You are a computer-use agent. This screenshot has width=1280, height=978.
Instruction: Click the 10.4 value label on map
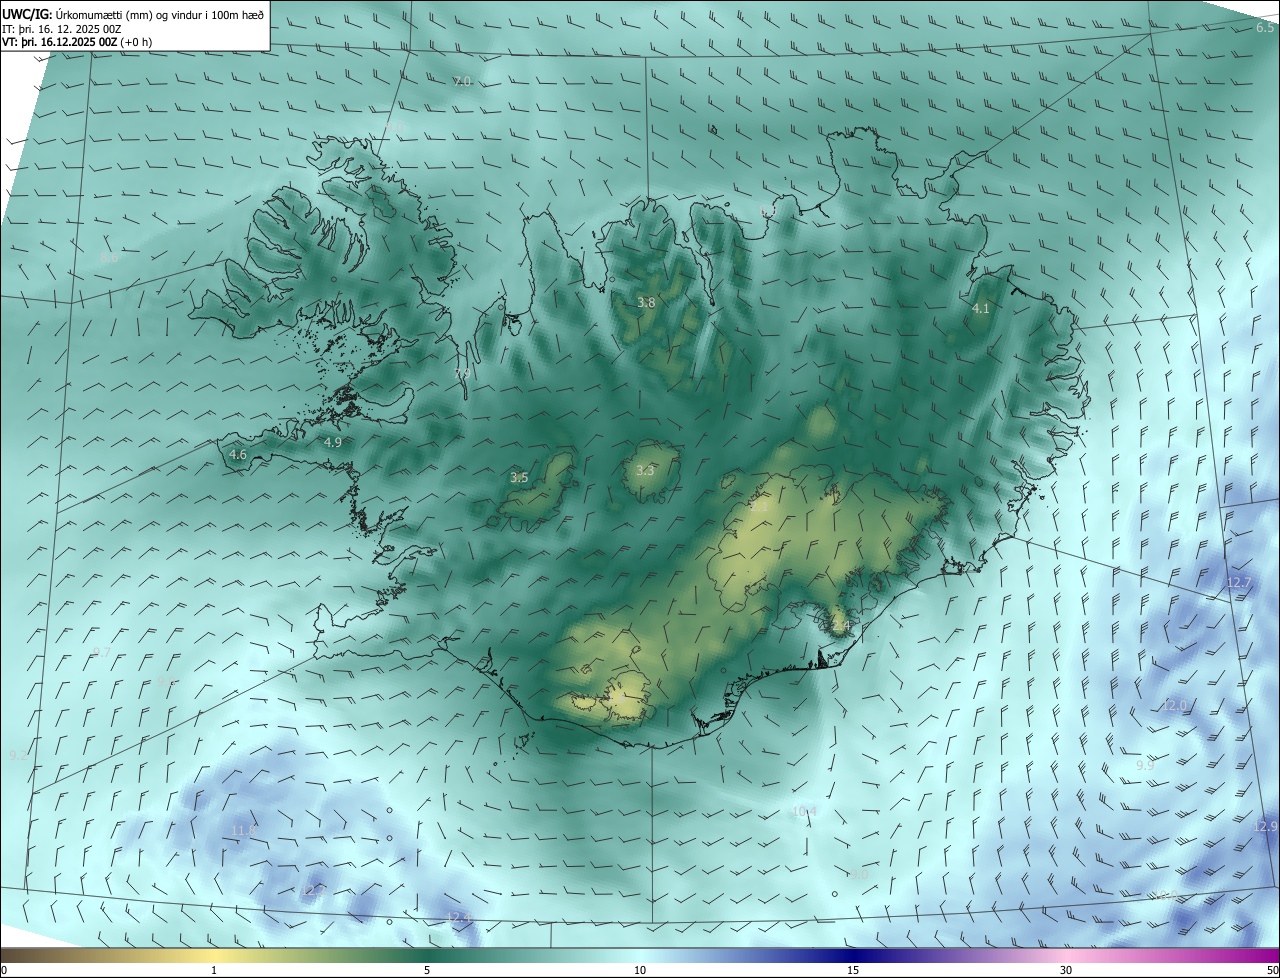click(804, 811)
